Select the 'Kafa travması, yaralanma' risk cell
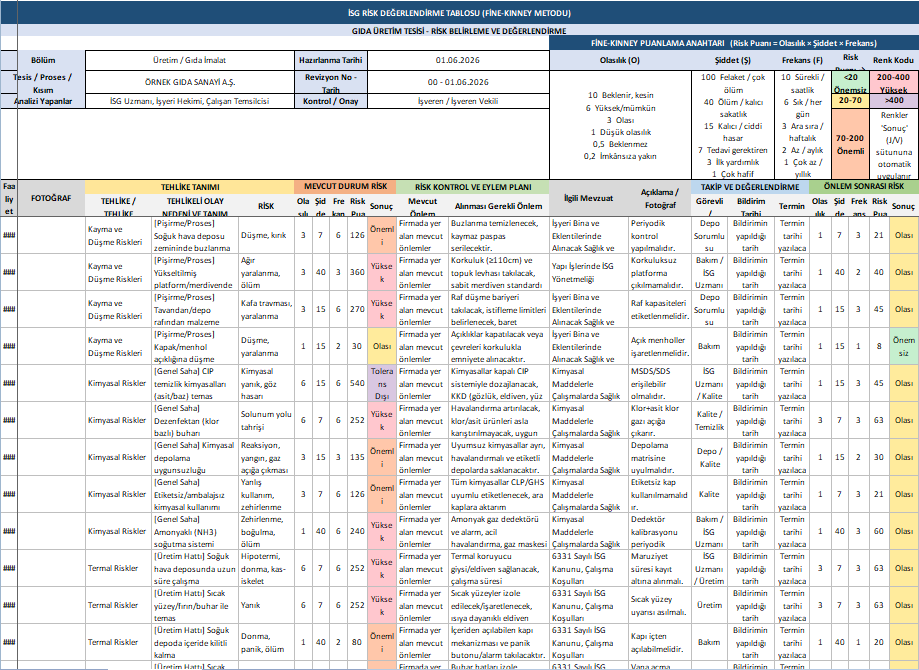The image size is (919, 670). tap(266, 309)
